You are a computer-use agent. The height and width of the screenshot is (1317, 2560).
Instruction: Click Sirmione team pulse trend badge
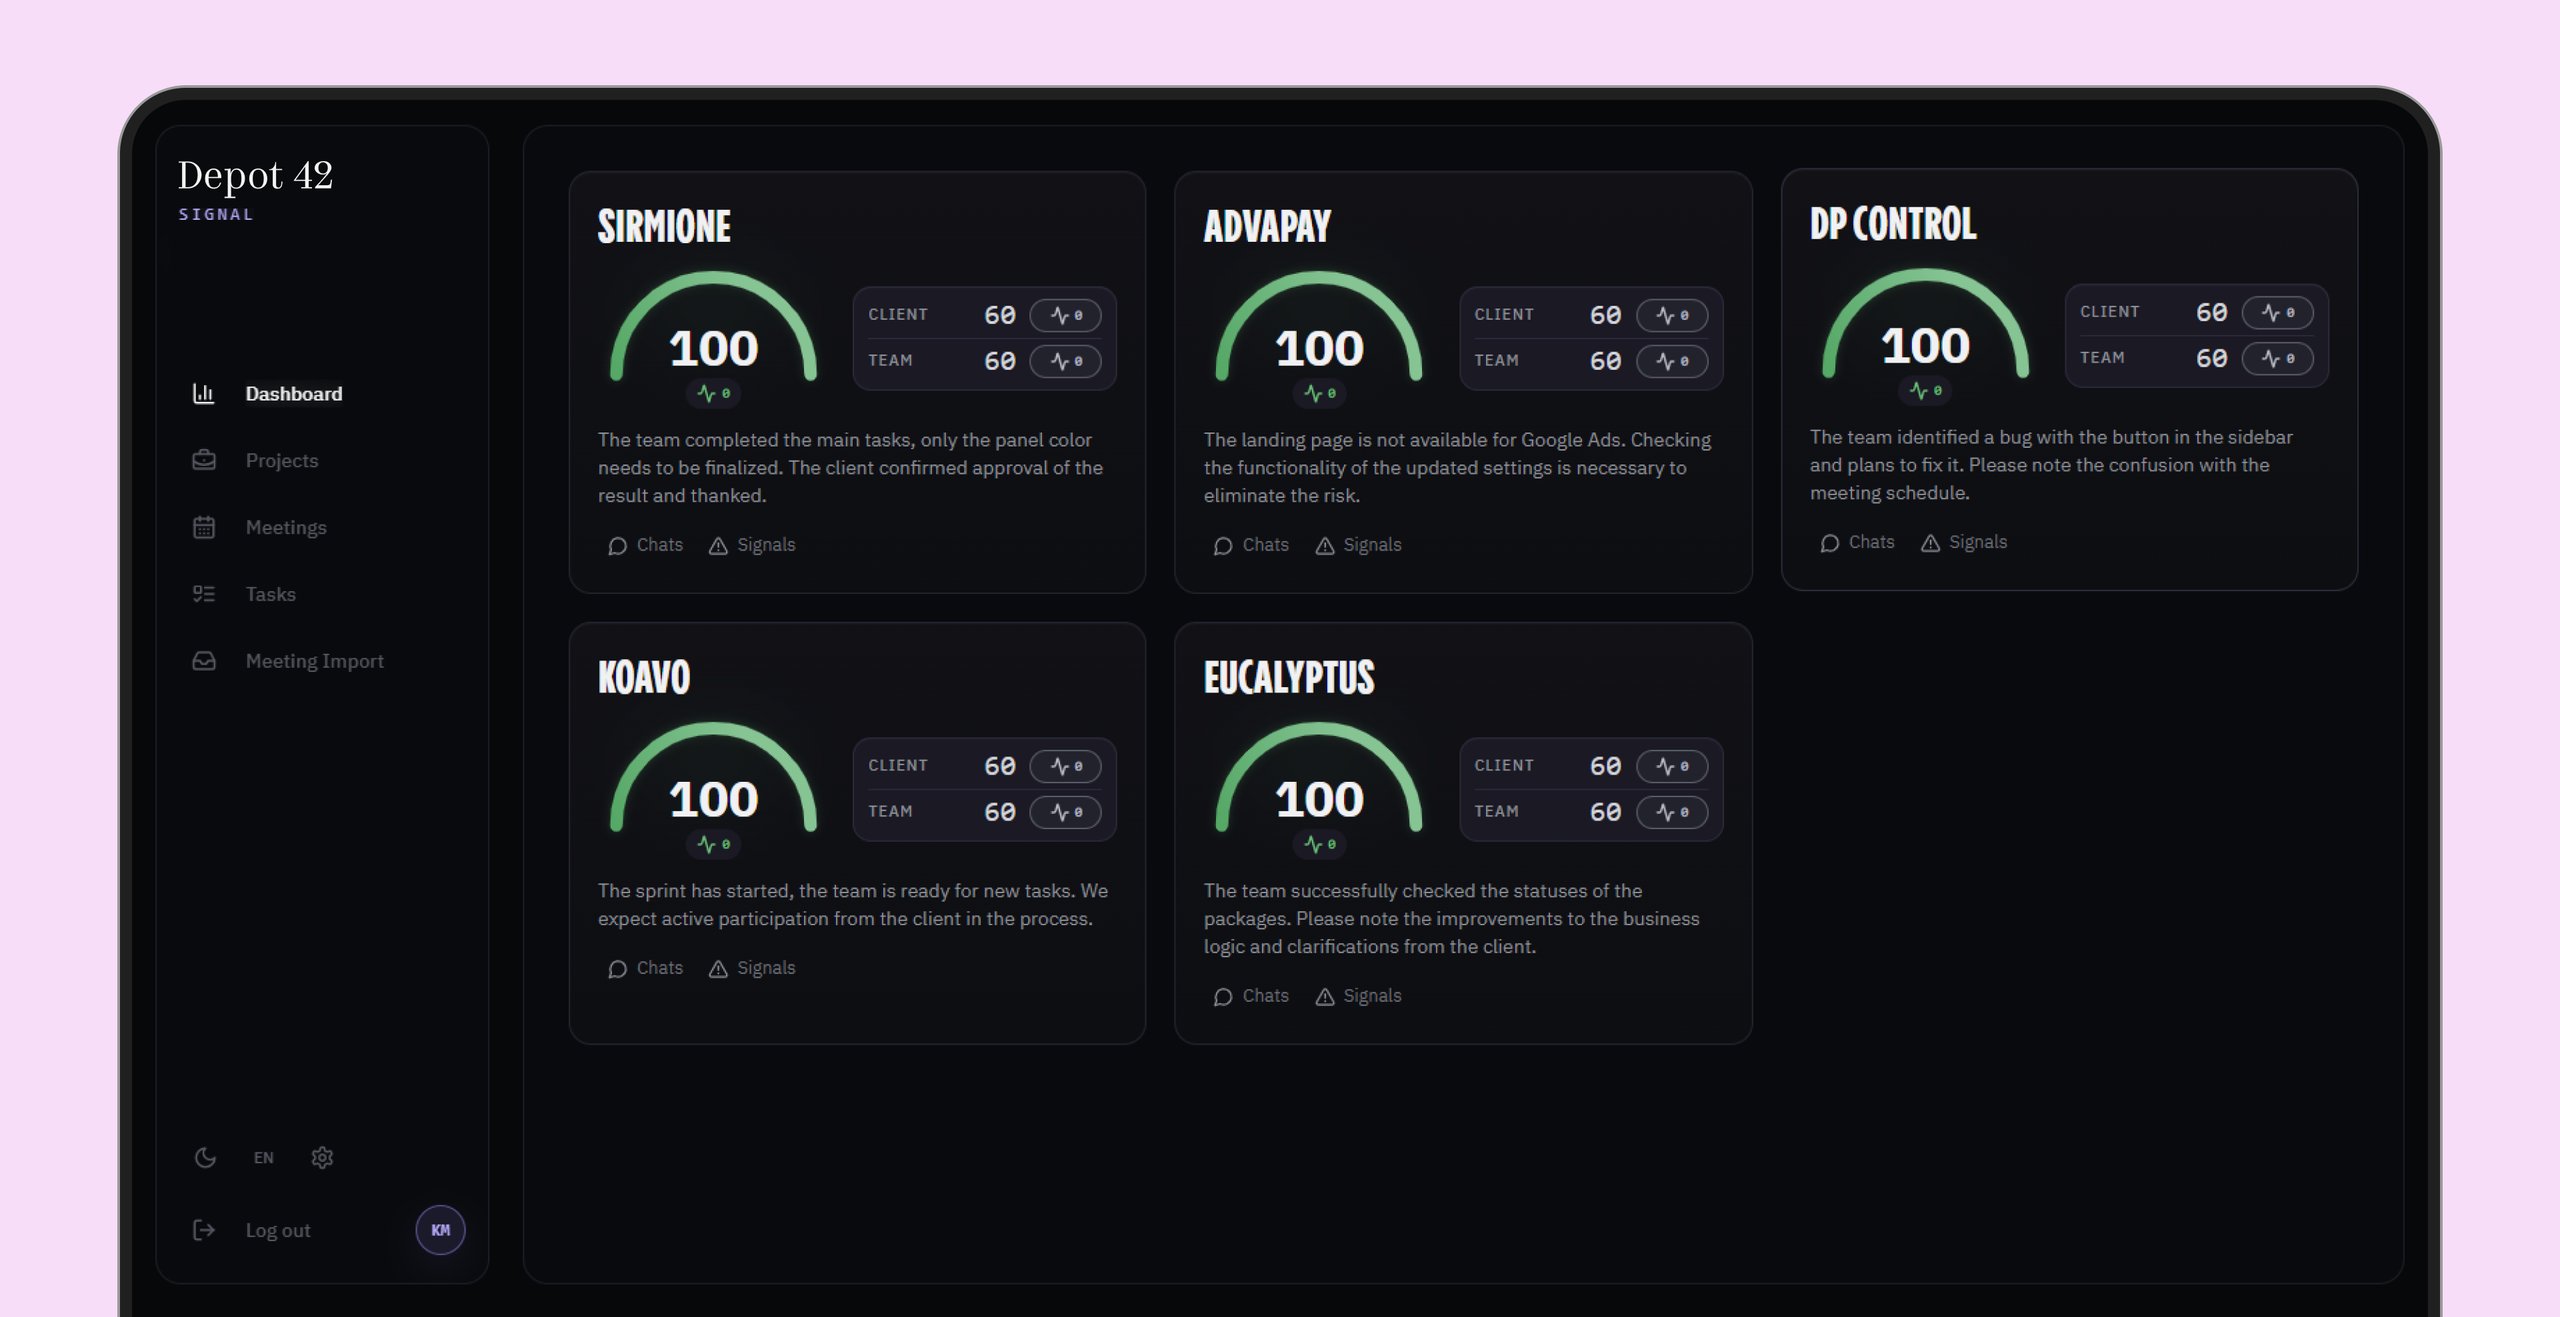(x=1066, y=362)
